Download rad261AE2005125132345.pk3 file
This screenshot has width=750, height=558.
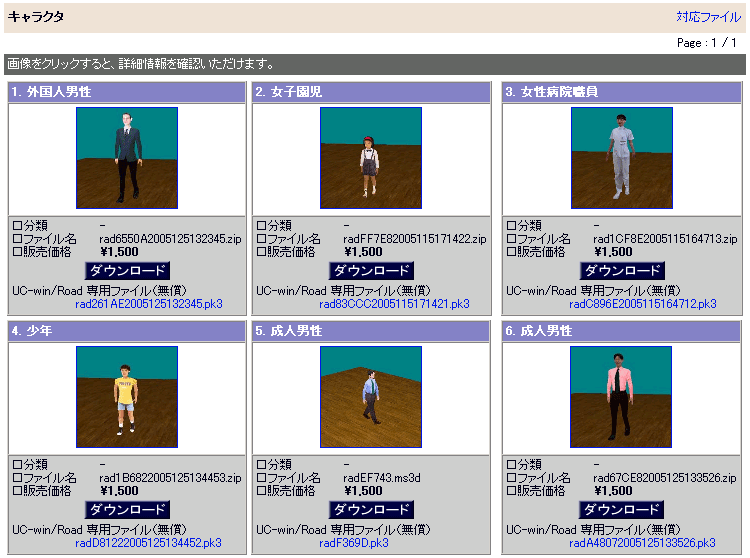[x=149, y=304]
